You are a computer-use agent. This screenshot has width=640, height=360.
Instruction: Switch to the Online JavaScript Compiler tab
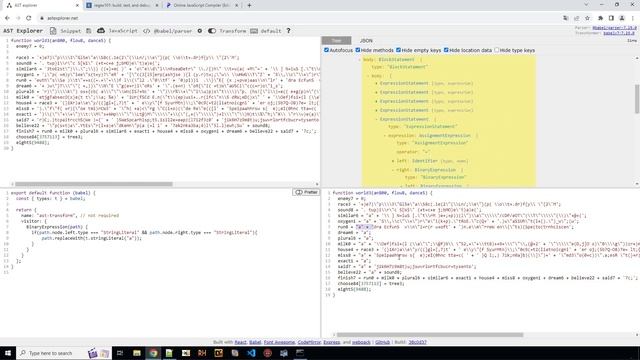click(x=202, y=5)
